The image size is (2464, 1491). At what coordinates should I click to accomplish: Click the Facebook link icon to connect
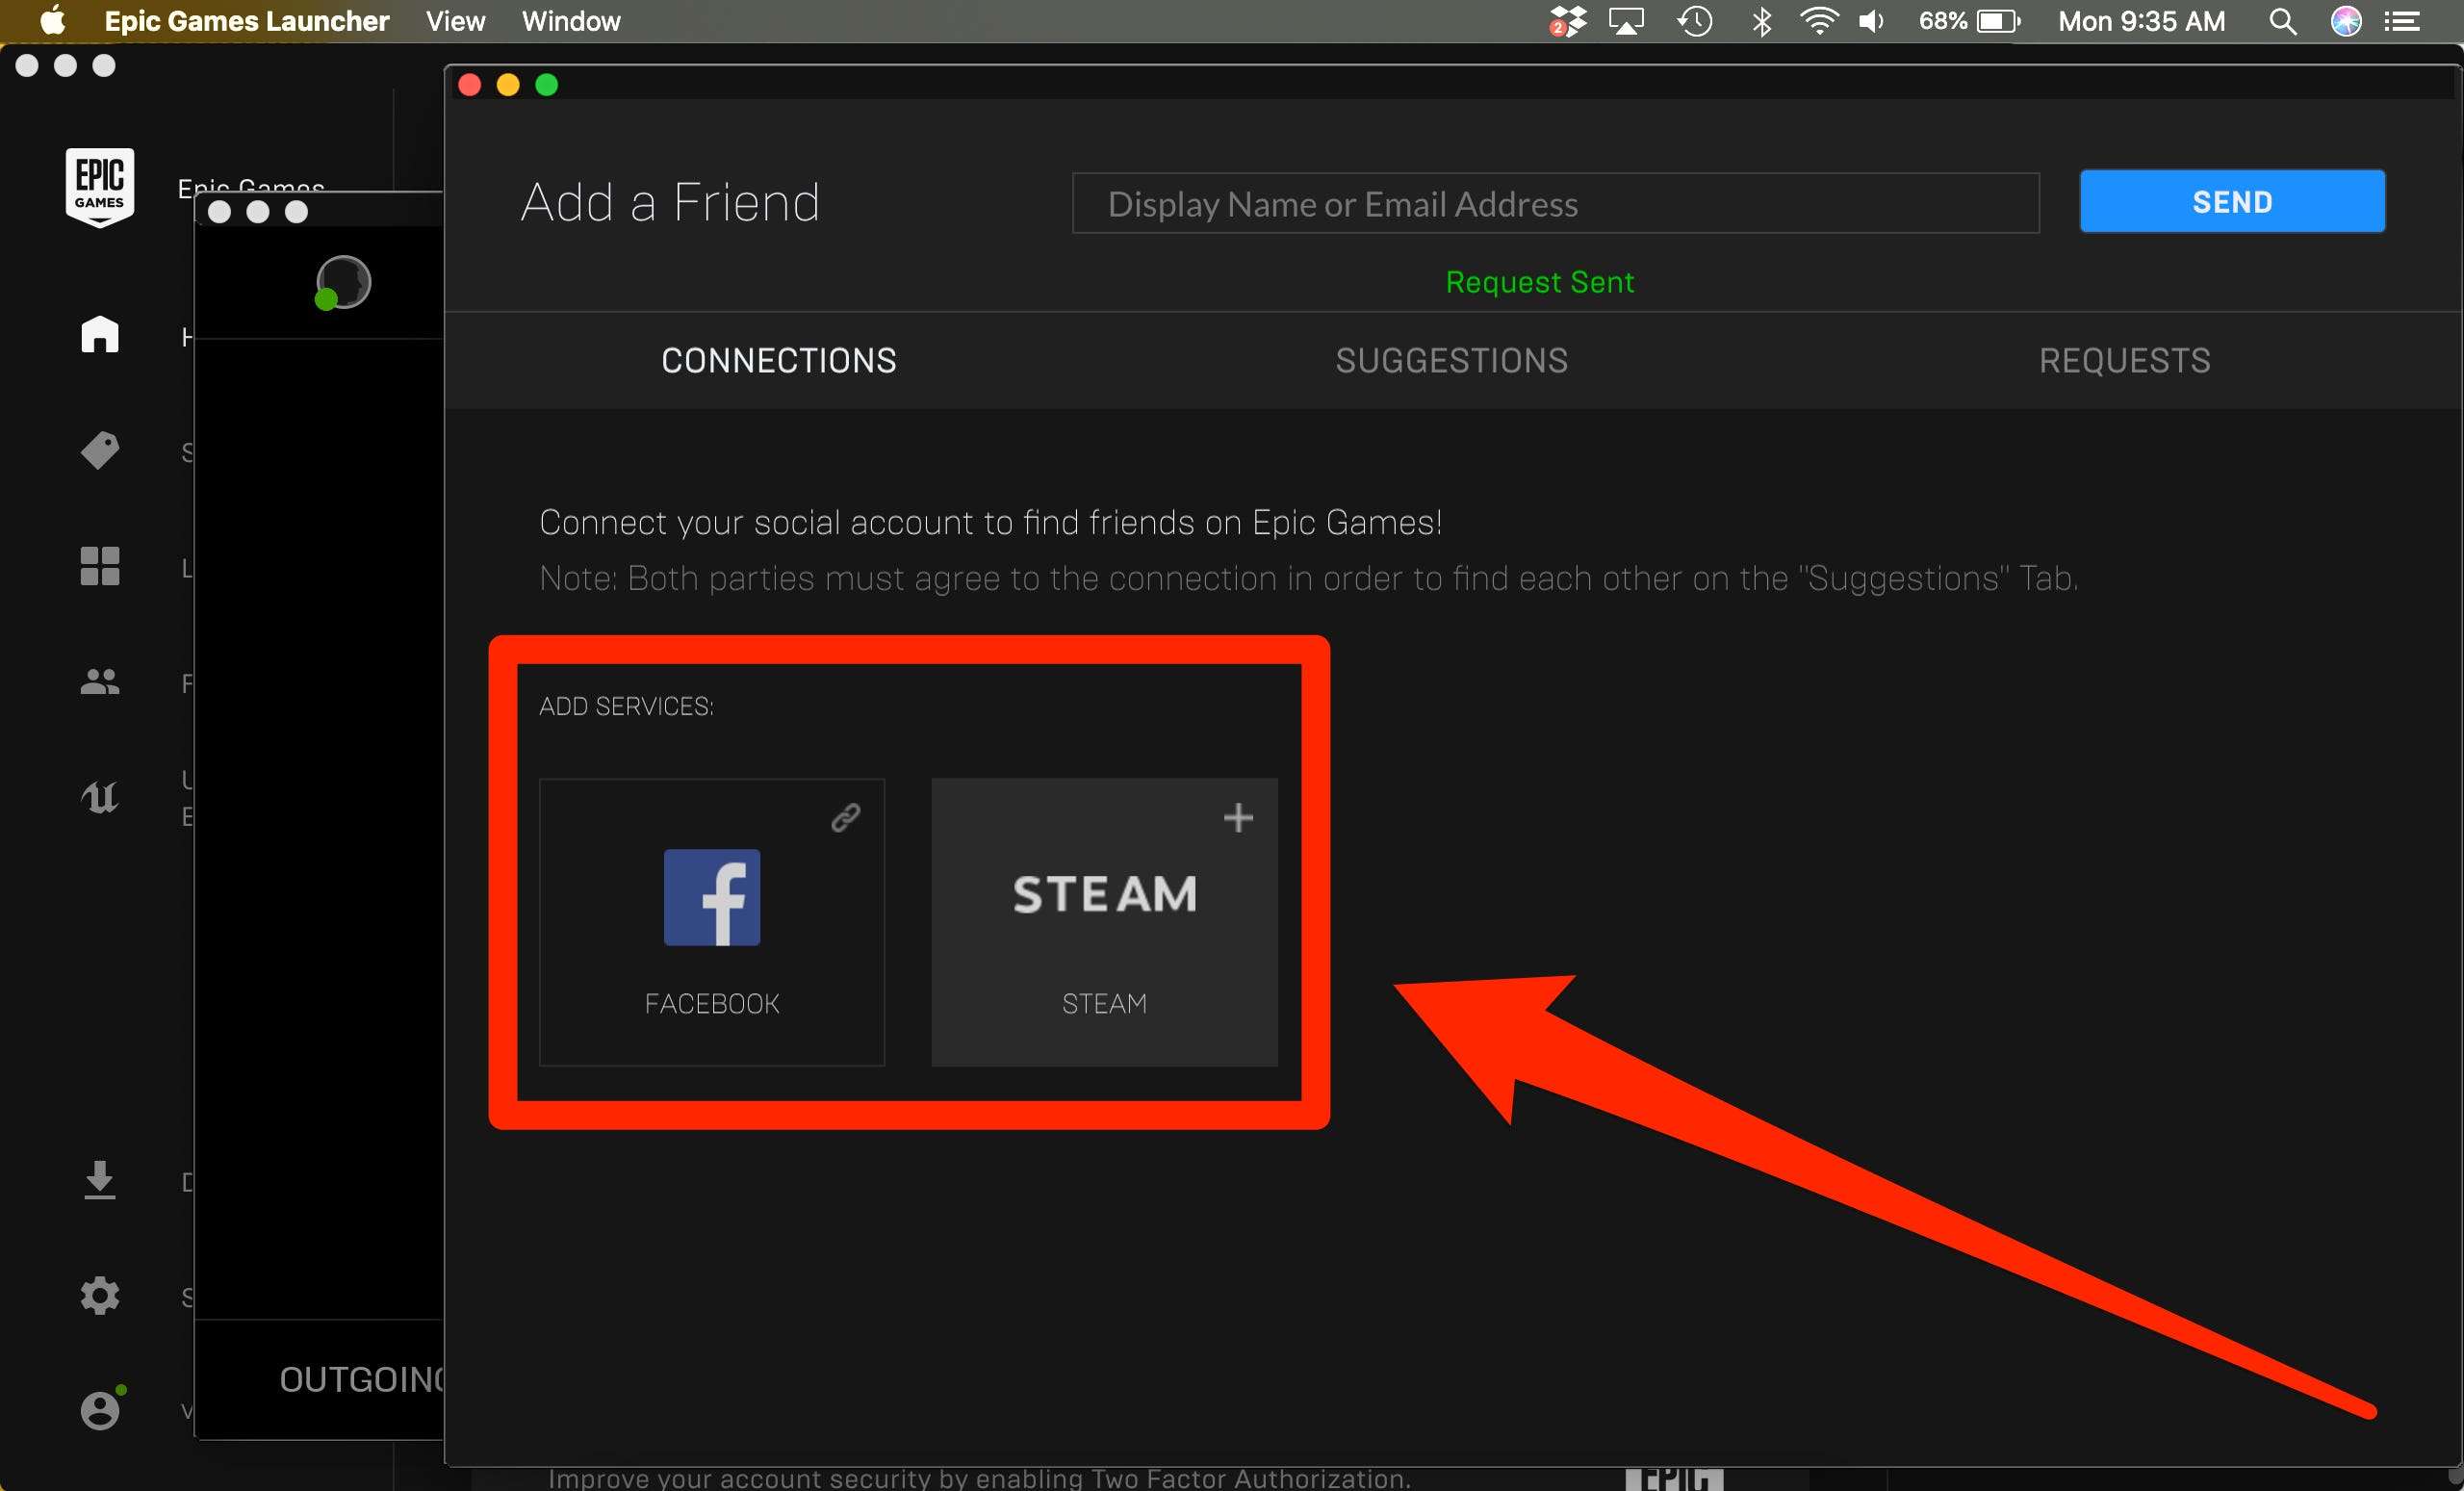click(845, 815)
